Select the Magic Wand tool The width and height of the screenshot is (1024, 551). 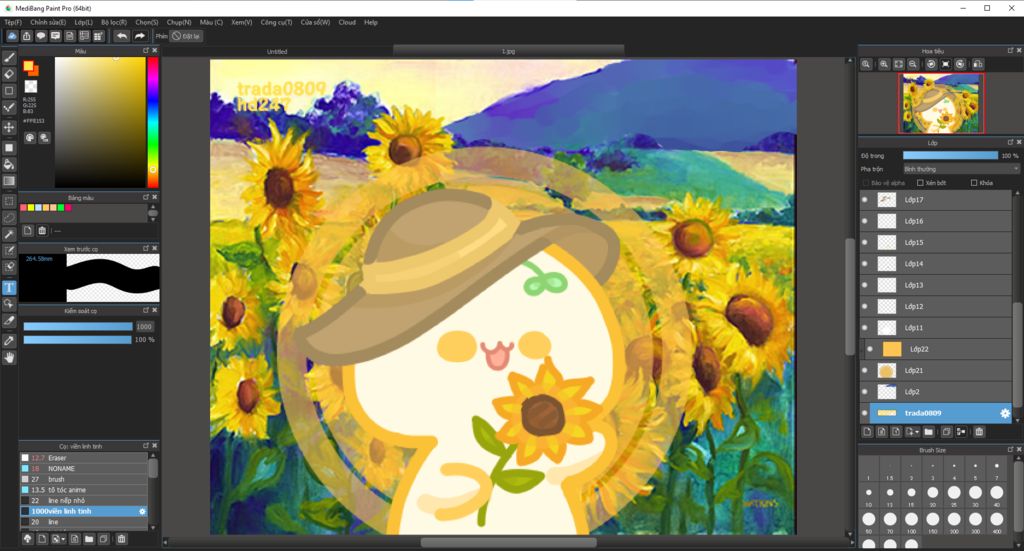click(x=9, y=234)
